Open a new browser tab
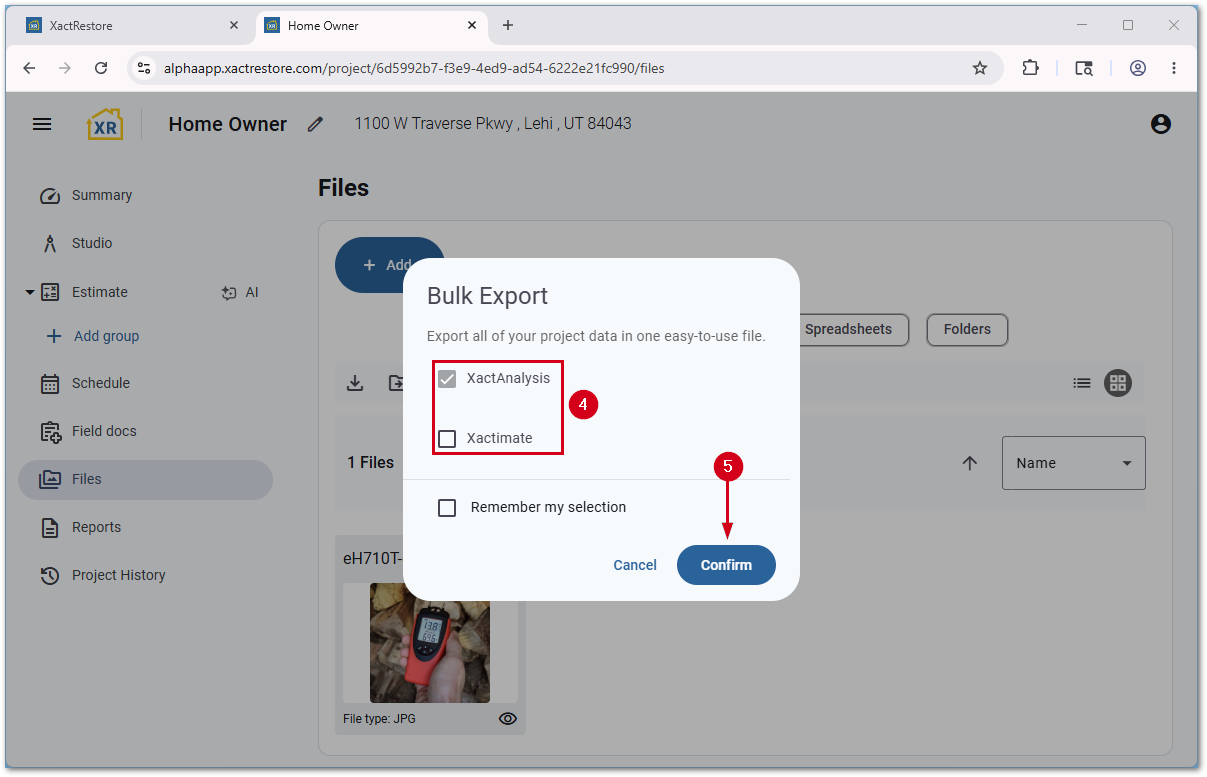 tap(508, 26)
